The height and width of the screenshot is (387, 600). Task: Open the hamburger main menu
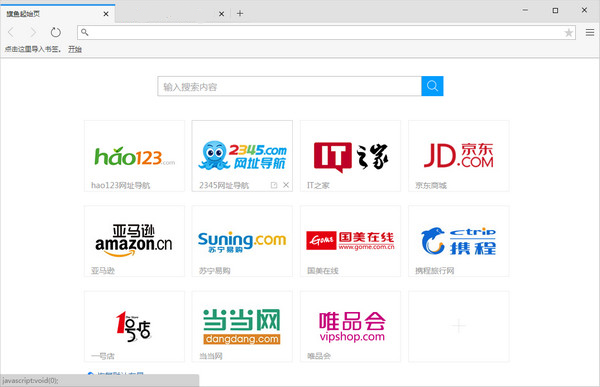(590, 33)
